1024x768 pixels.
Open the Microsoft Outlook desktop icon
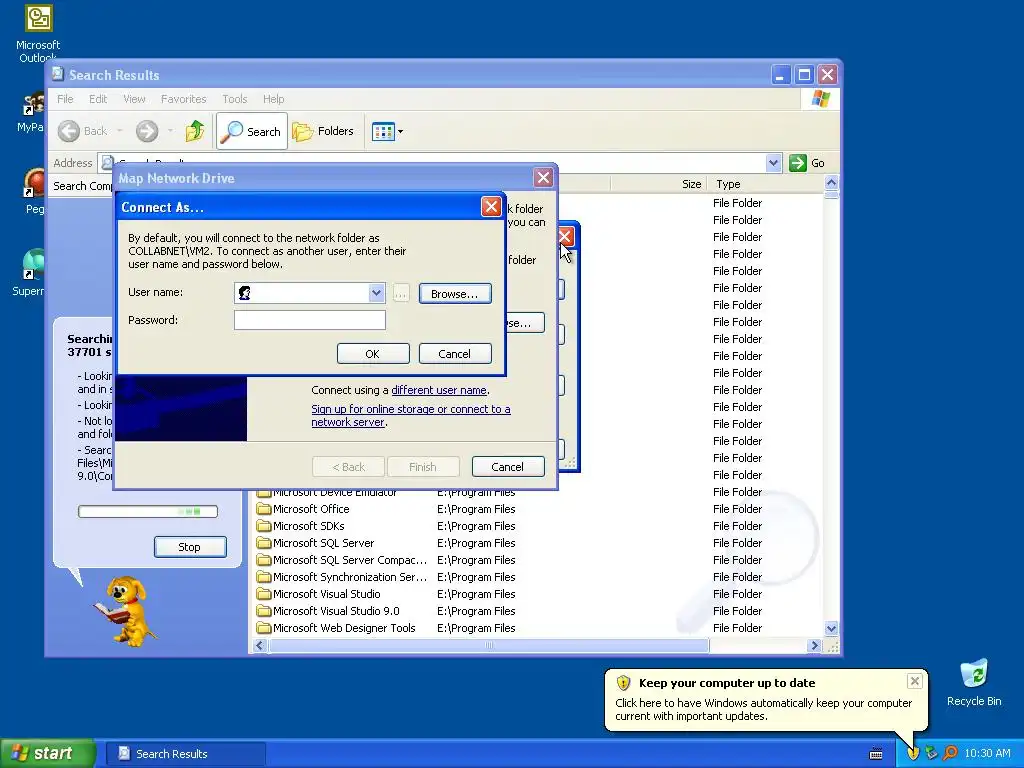[x=38, y=33]
